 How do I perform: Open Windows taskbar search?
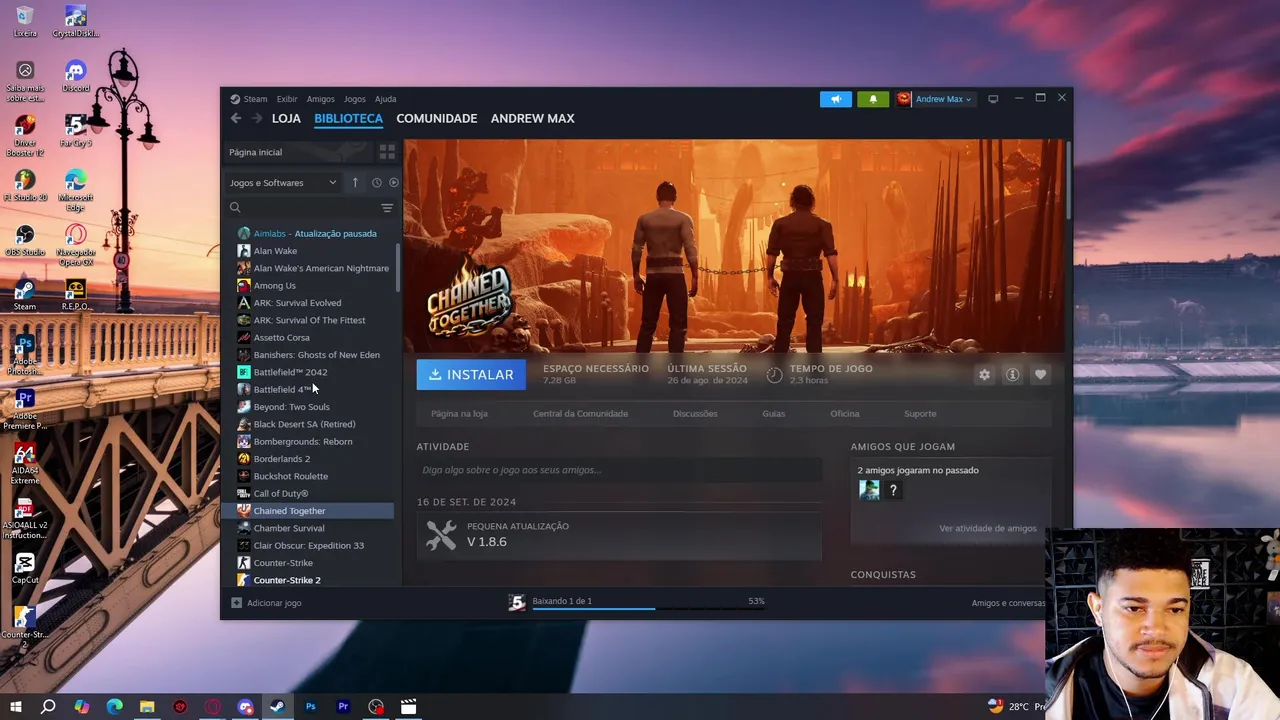coord(48,707)
